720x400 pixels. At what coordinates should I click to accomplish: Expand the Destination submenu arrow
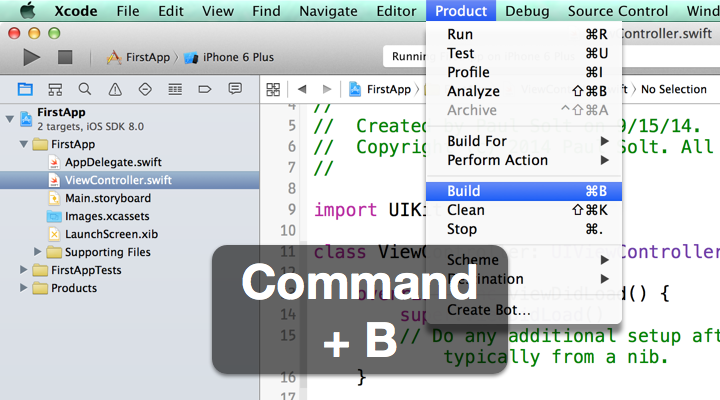[604, 279]
